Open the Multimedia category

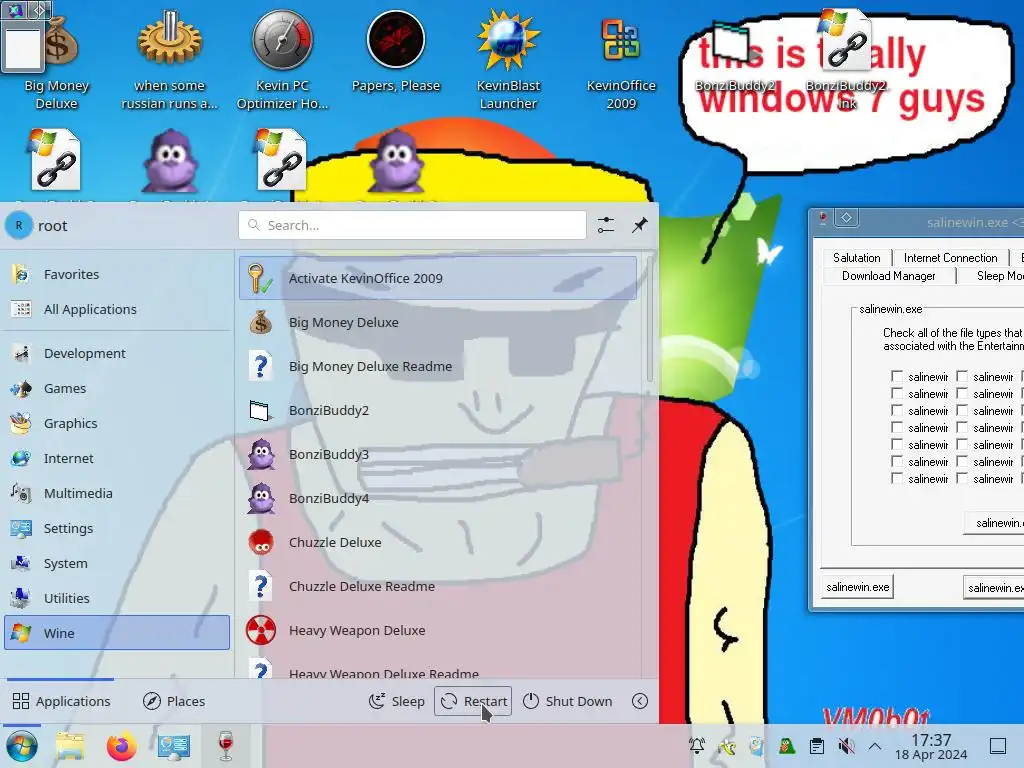tap(117, 494)
